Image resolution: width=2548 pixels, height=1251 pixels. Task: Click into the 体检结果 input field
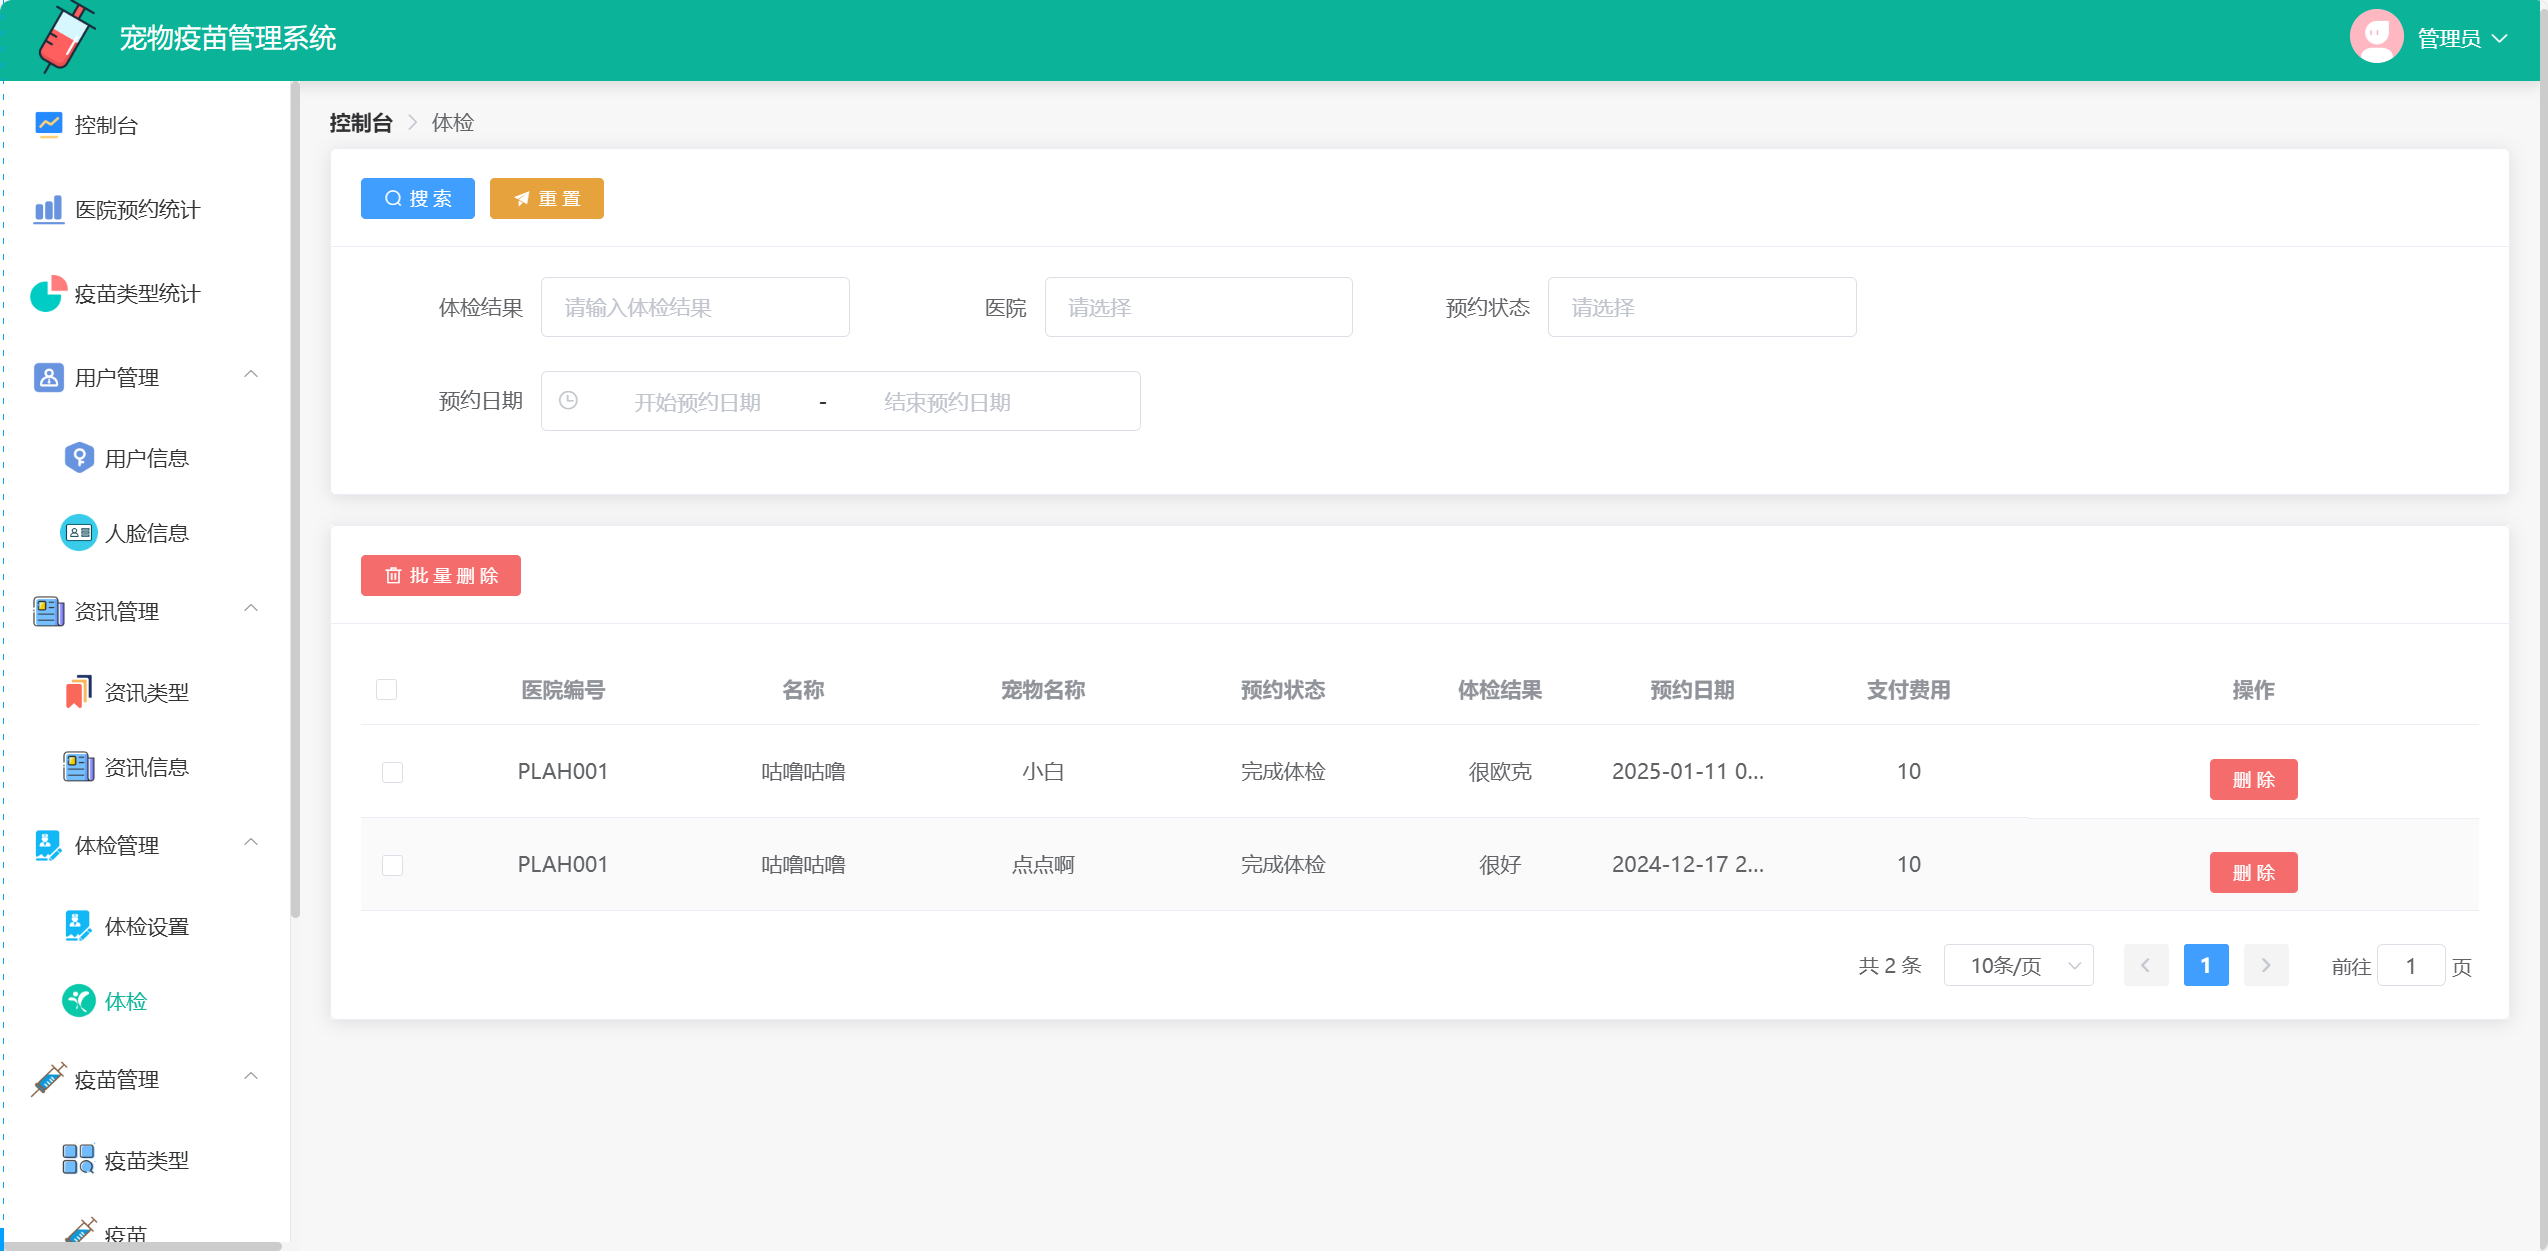[695, 307]
